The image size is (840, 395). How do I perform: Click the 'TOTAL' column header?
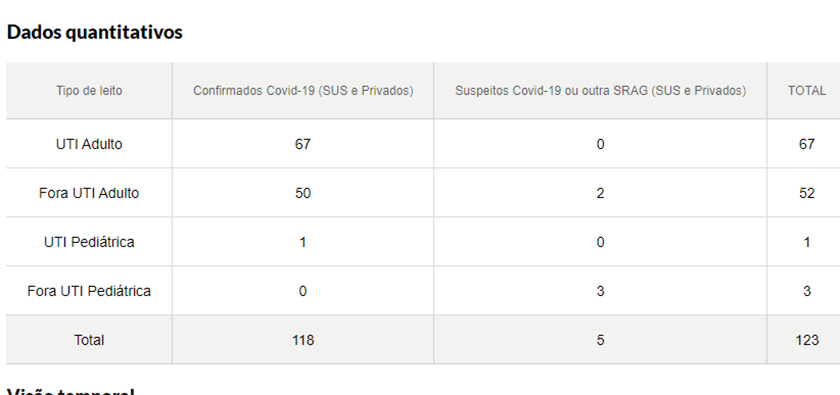point(807,91)
